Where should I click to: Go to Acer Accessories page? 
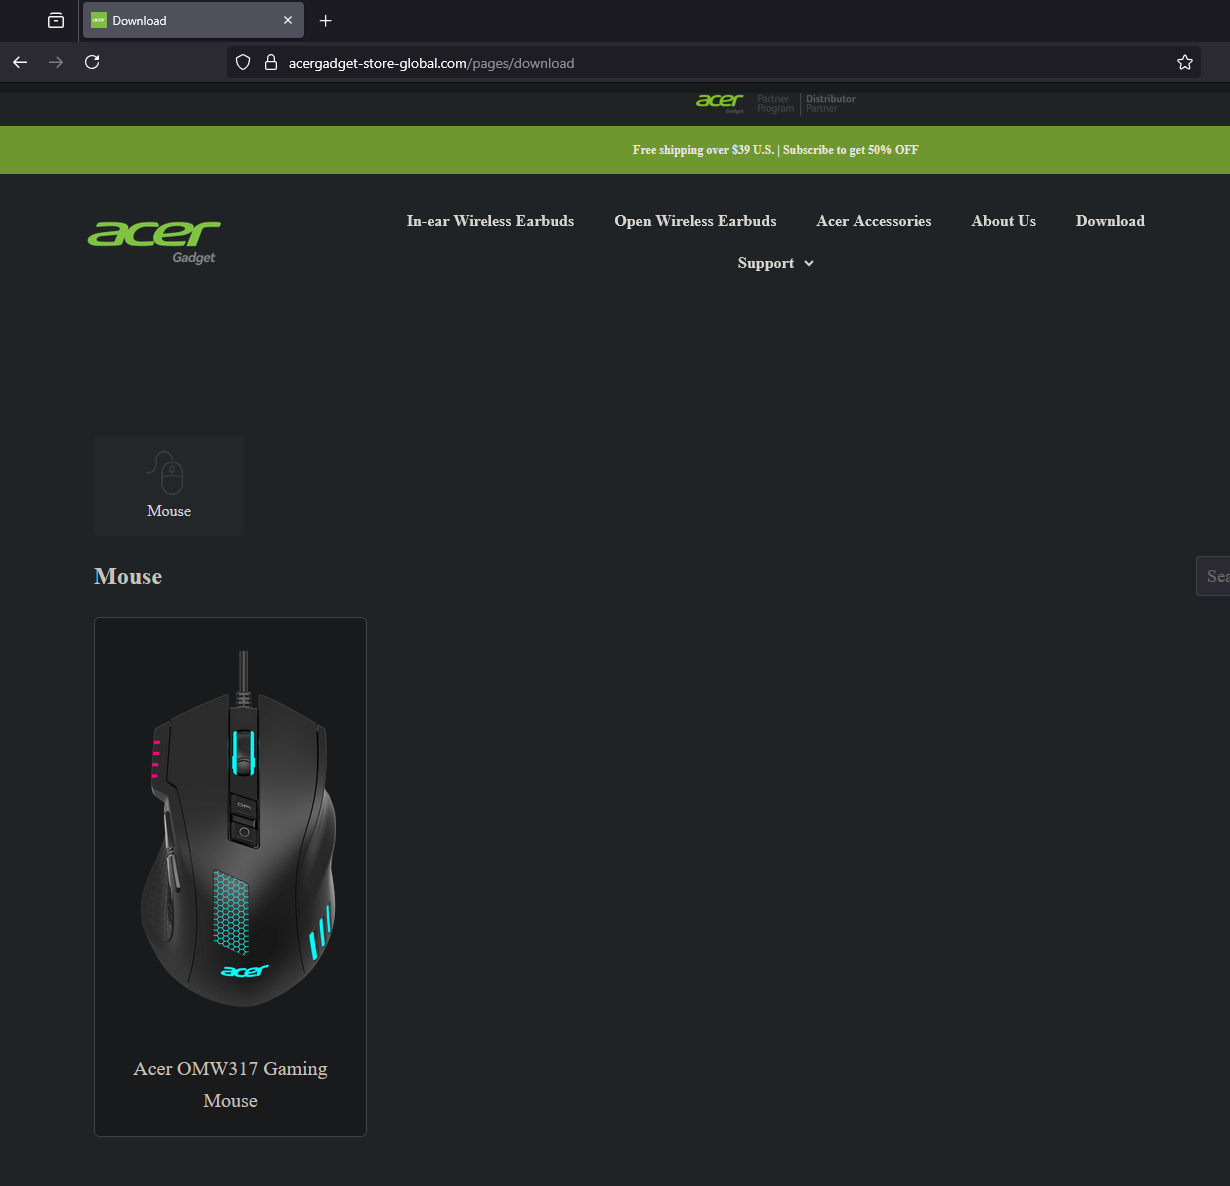pos(874,221)
